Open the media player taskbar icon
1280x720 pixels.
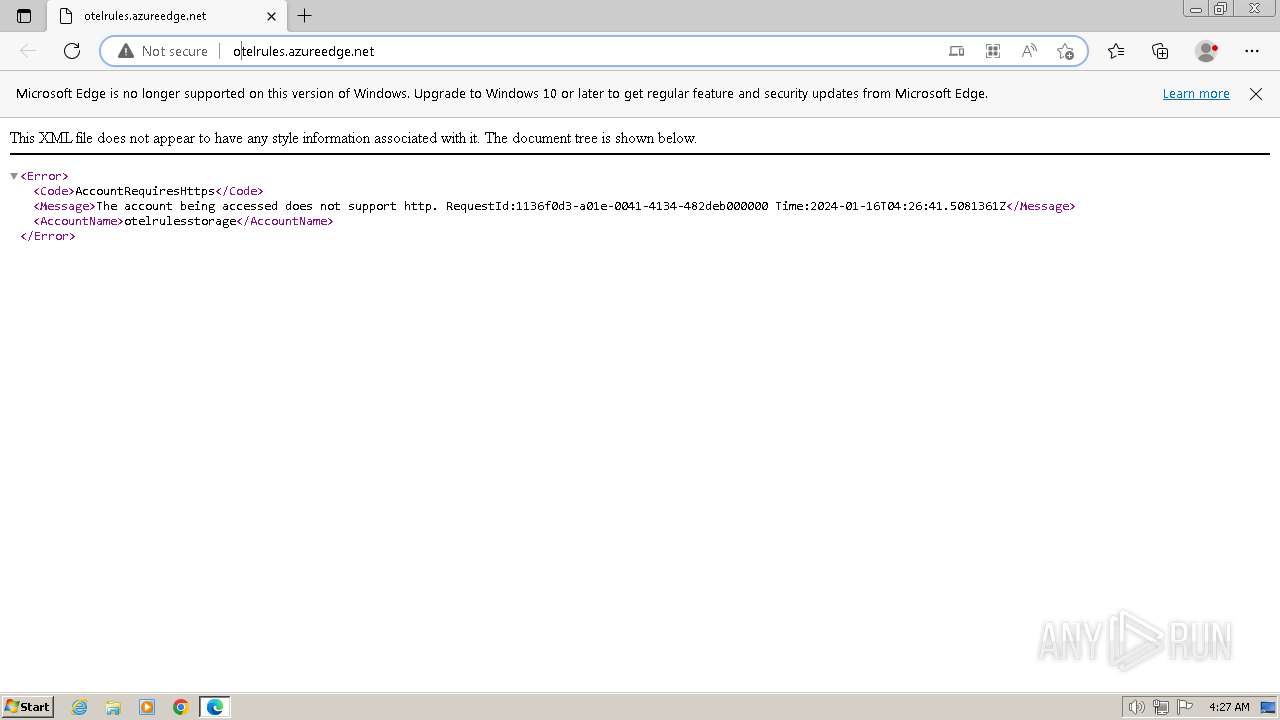click(x=147, y=707)
